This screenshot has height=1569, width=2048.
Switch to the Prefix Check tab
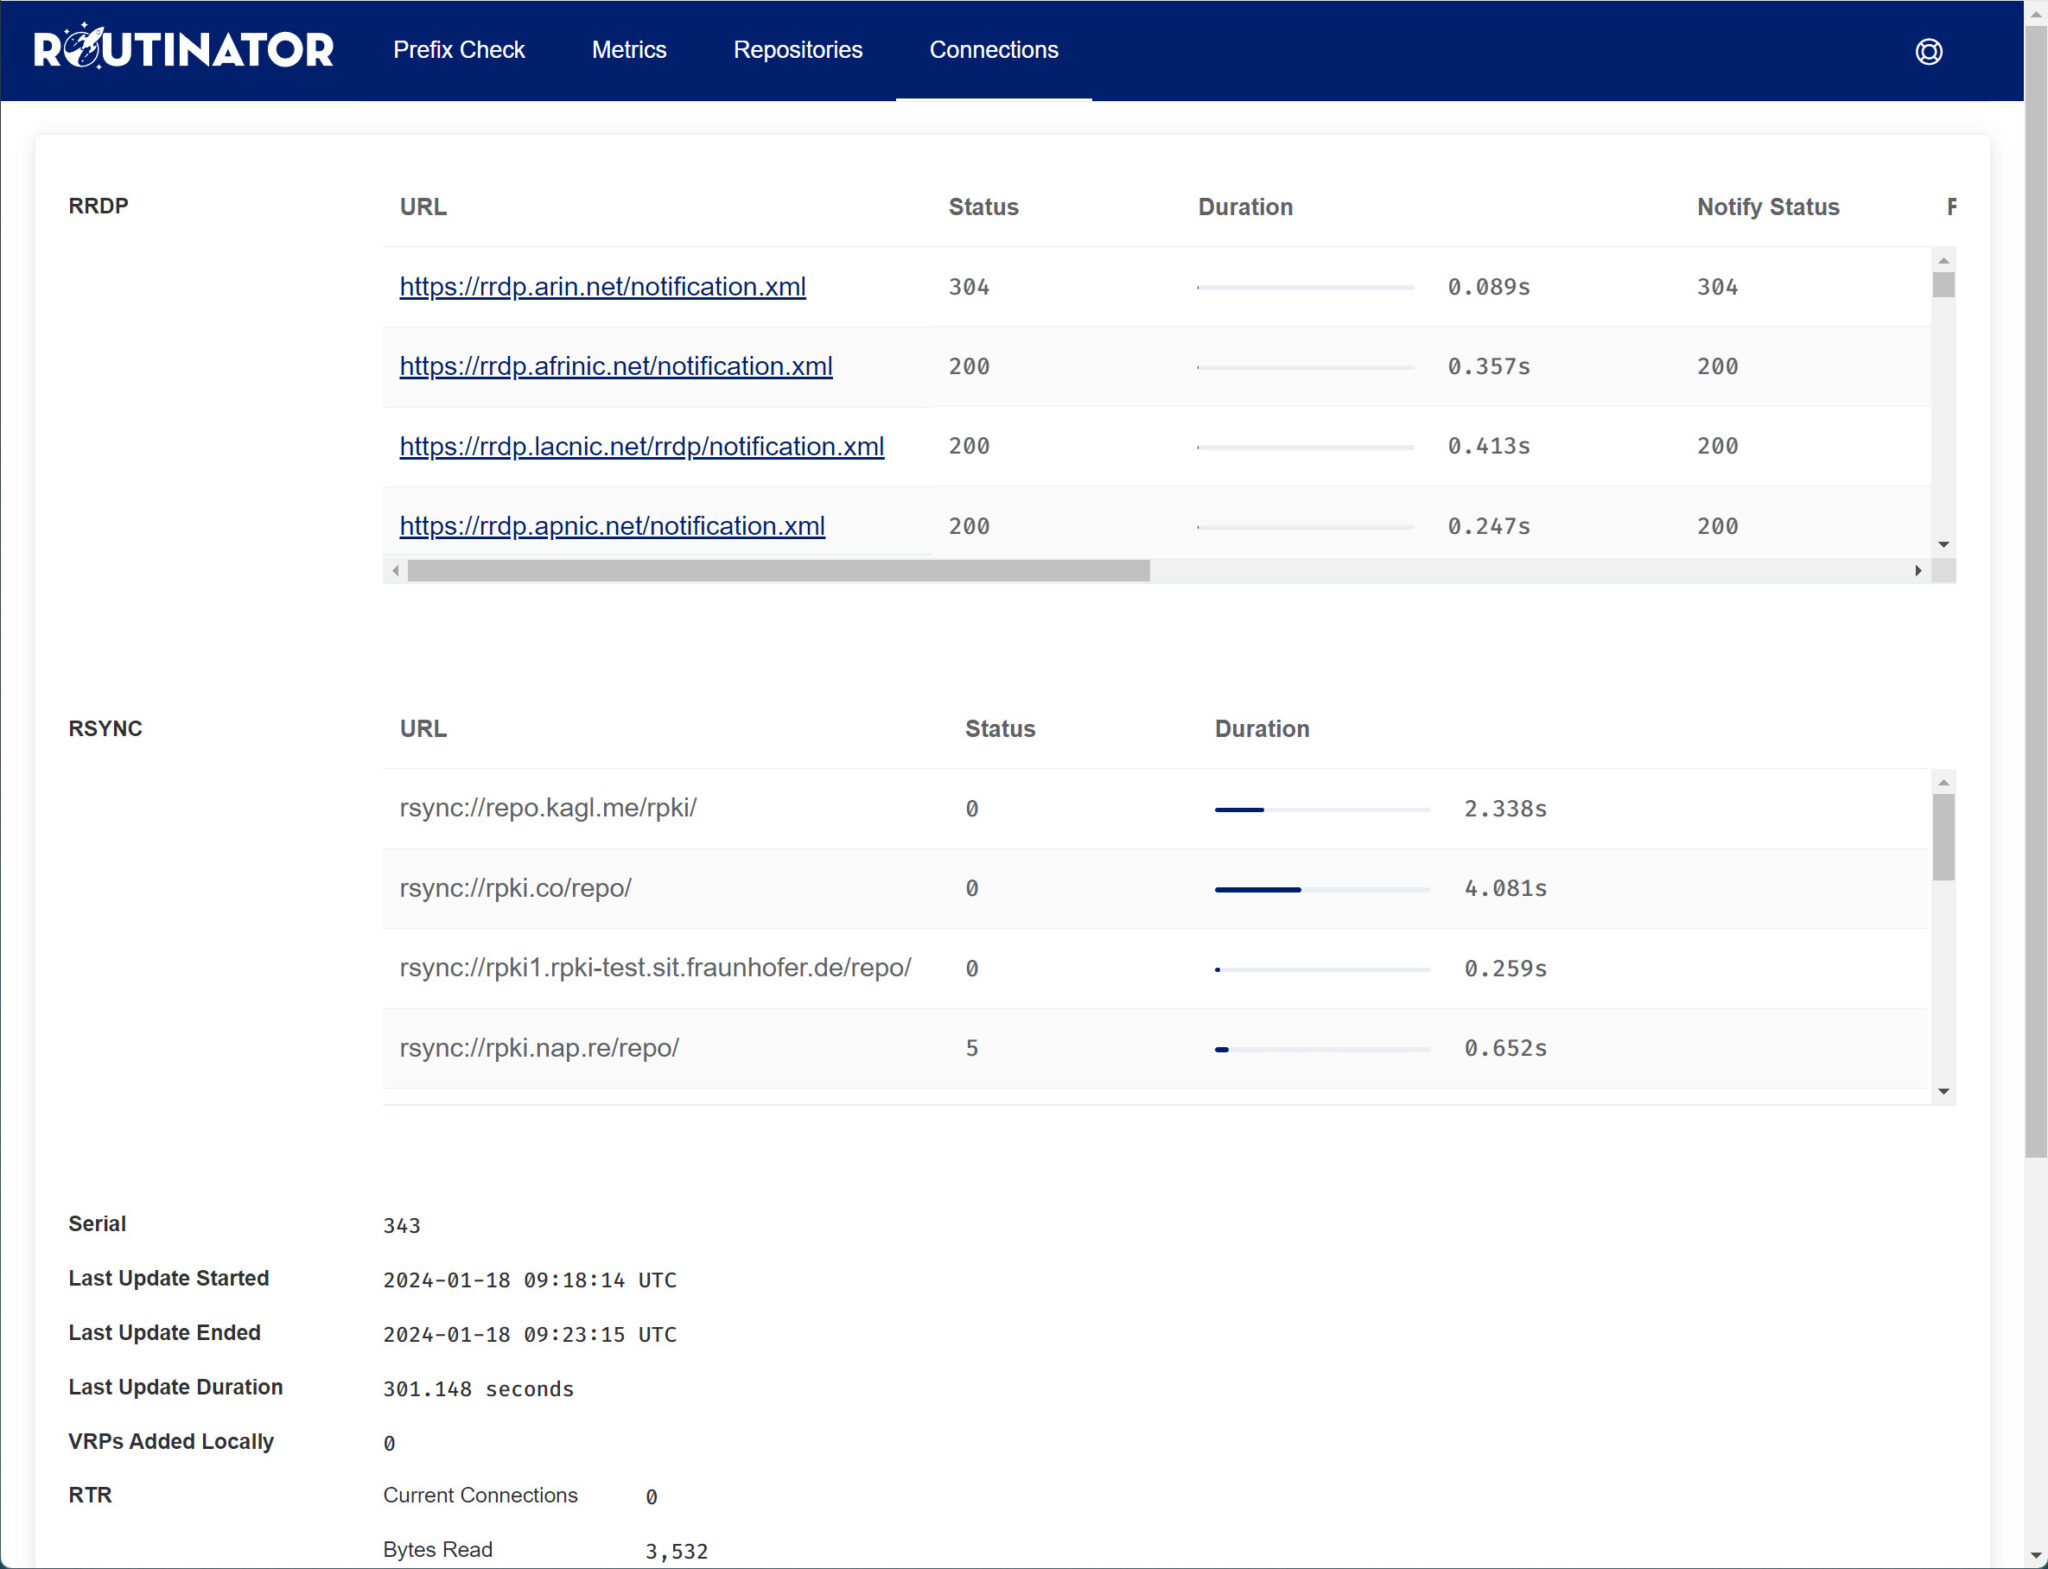460,49
